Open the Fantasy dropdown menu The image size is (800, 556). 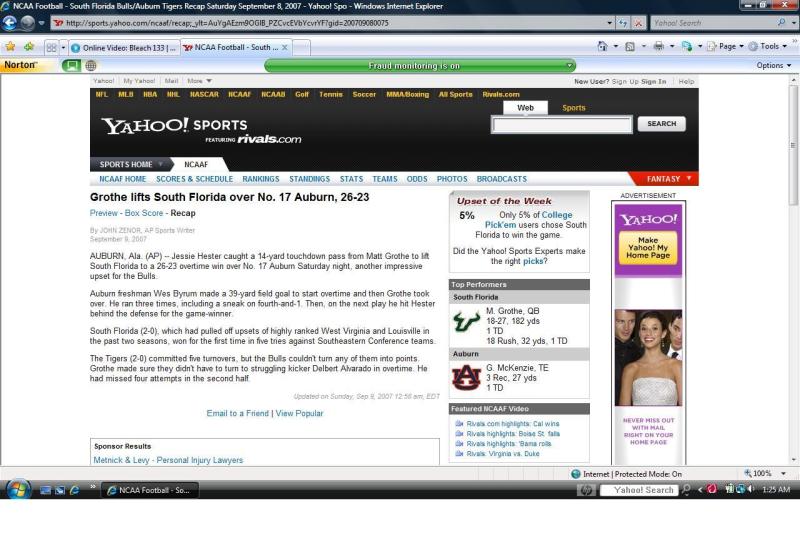click(667, 179)
